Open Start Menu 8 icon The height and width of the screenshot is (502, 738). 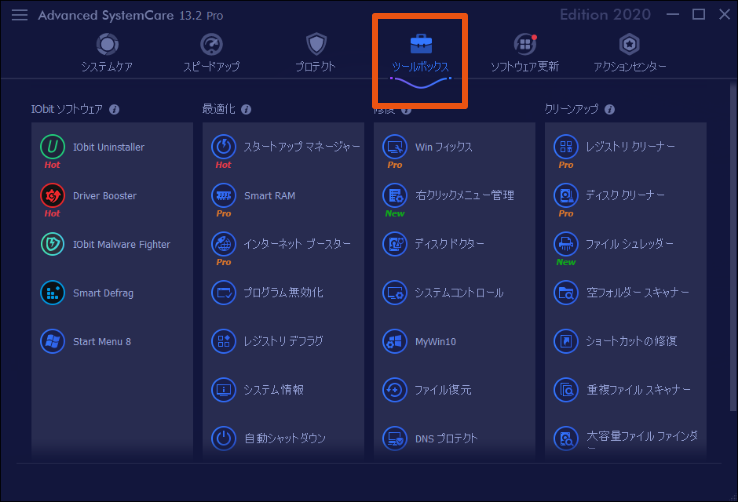(x=52, y=341)
